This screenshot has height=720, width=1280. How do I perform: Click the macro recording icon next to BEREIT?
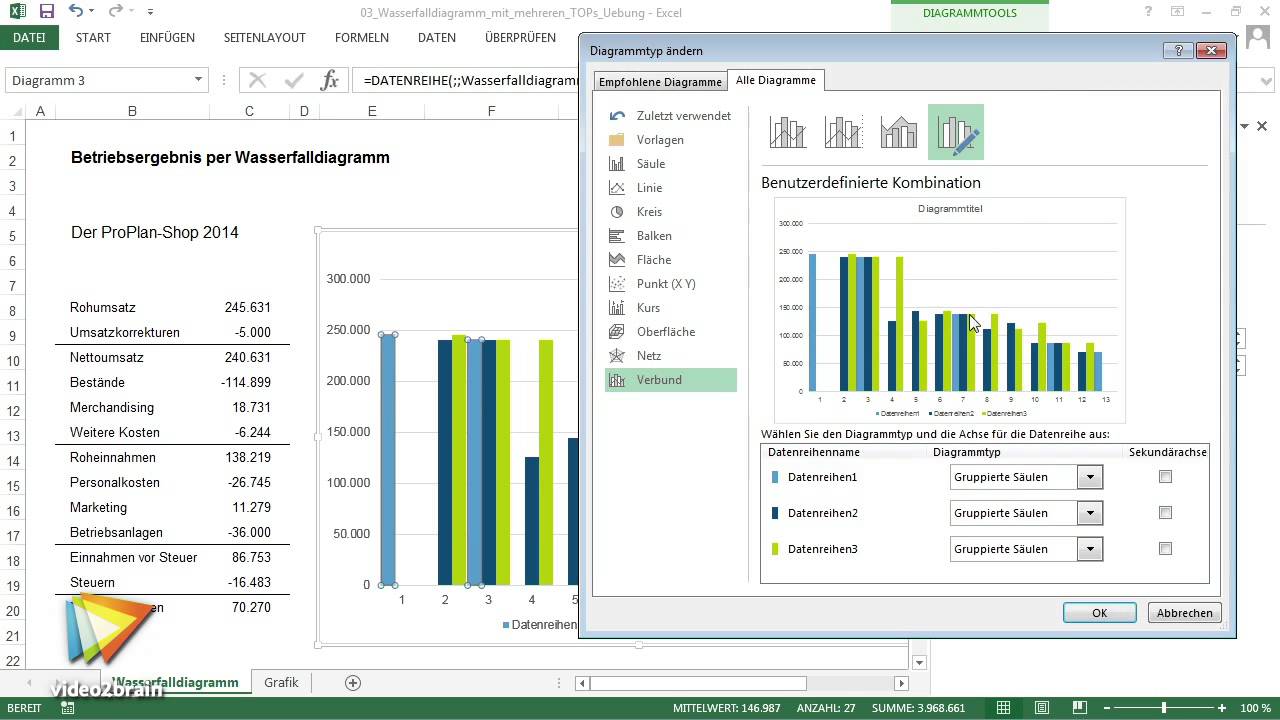click(67, 708)
